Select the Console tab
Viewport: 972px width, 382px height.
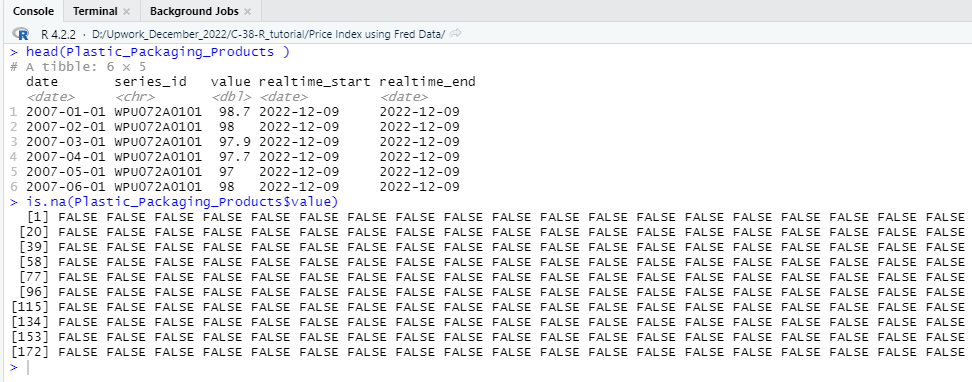(x=33, y=11)
